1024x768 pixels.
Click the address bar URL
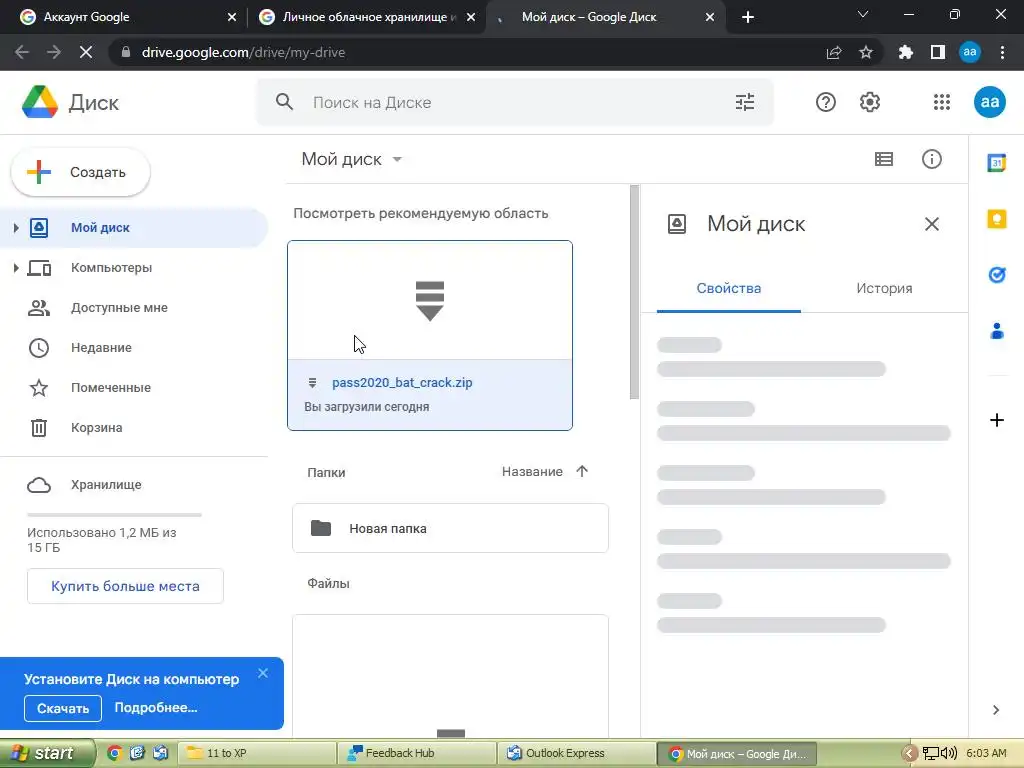[x=243, y=52]
